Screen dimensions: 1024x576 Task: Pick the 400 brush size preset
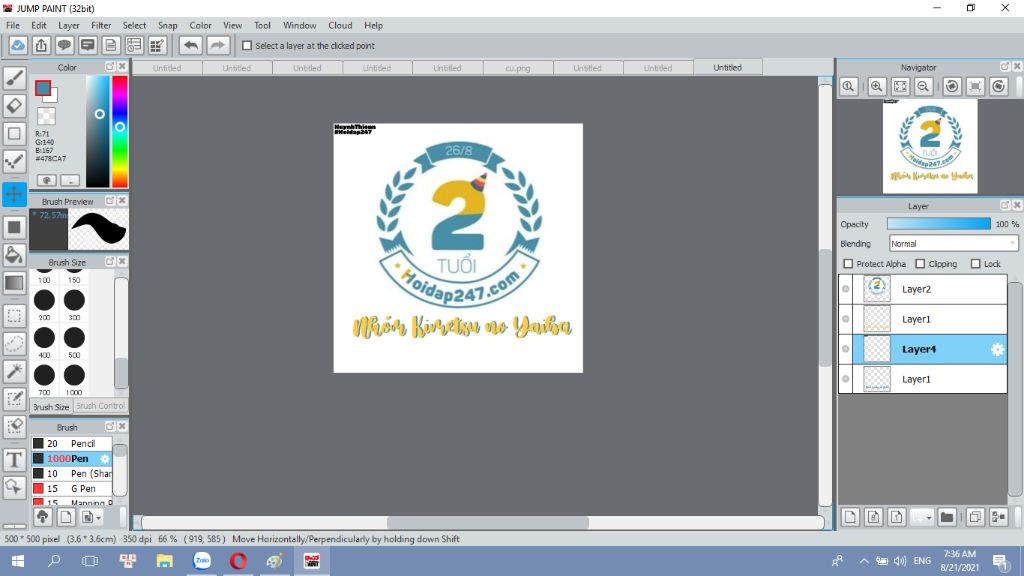pyautogui.click(x=44, y=342)
